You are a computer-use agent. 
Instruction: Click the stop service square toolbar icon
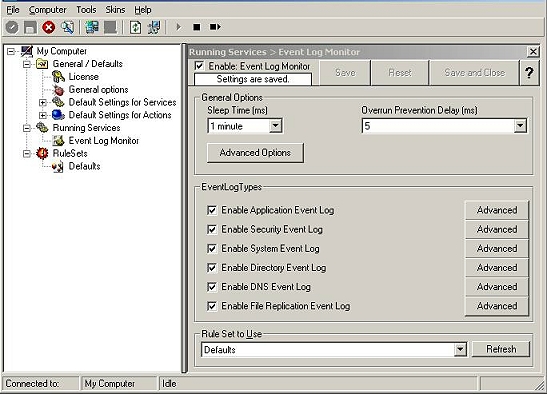(197, 27)
